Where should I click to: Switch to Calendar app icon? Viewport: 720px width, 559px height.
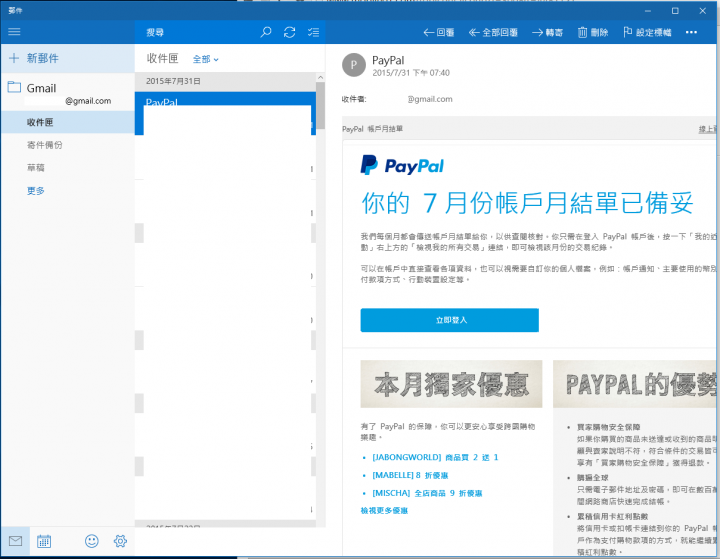tap(44, 541)
